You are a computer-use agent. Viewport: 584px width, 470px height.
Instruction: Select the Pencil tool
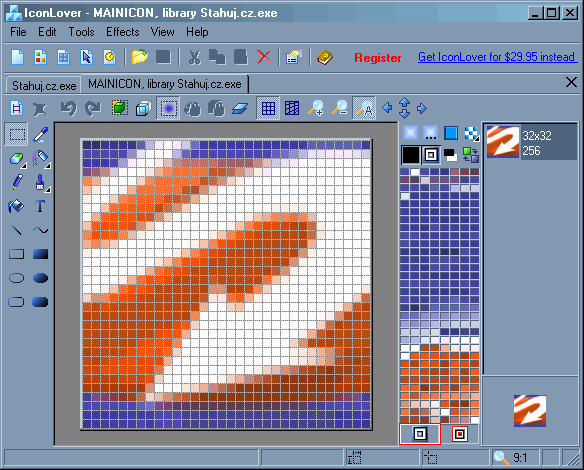click(17, 182)
